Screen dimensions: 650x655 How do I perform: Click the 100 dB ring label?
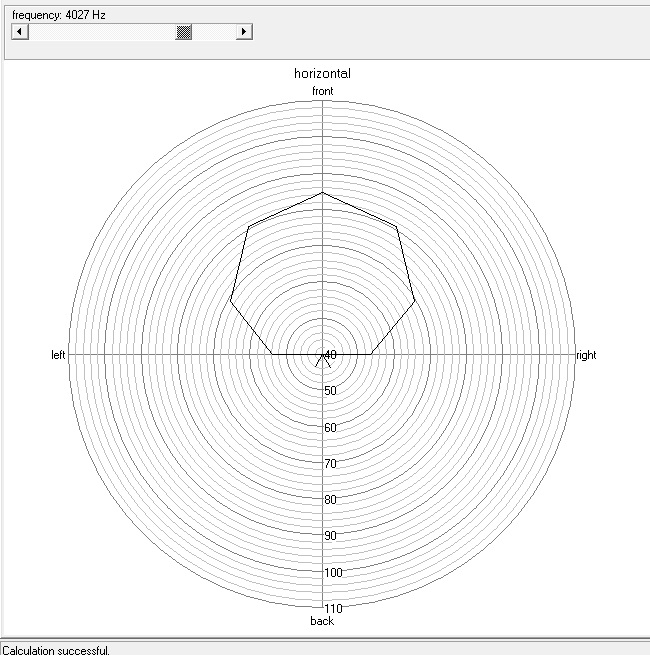[x=333, y=572]
